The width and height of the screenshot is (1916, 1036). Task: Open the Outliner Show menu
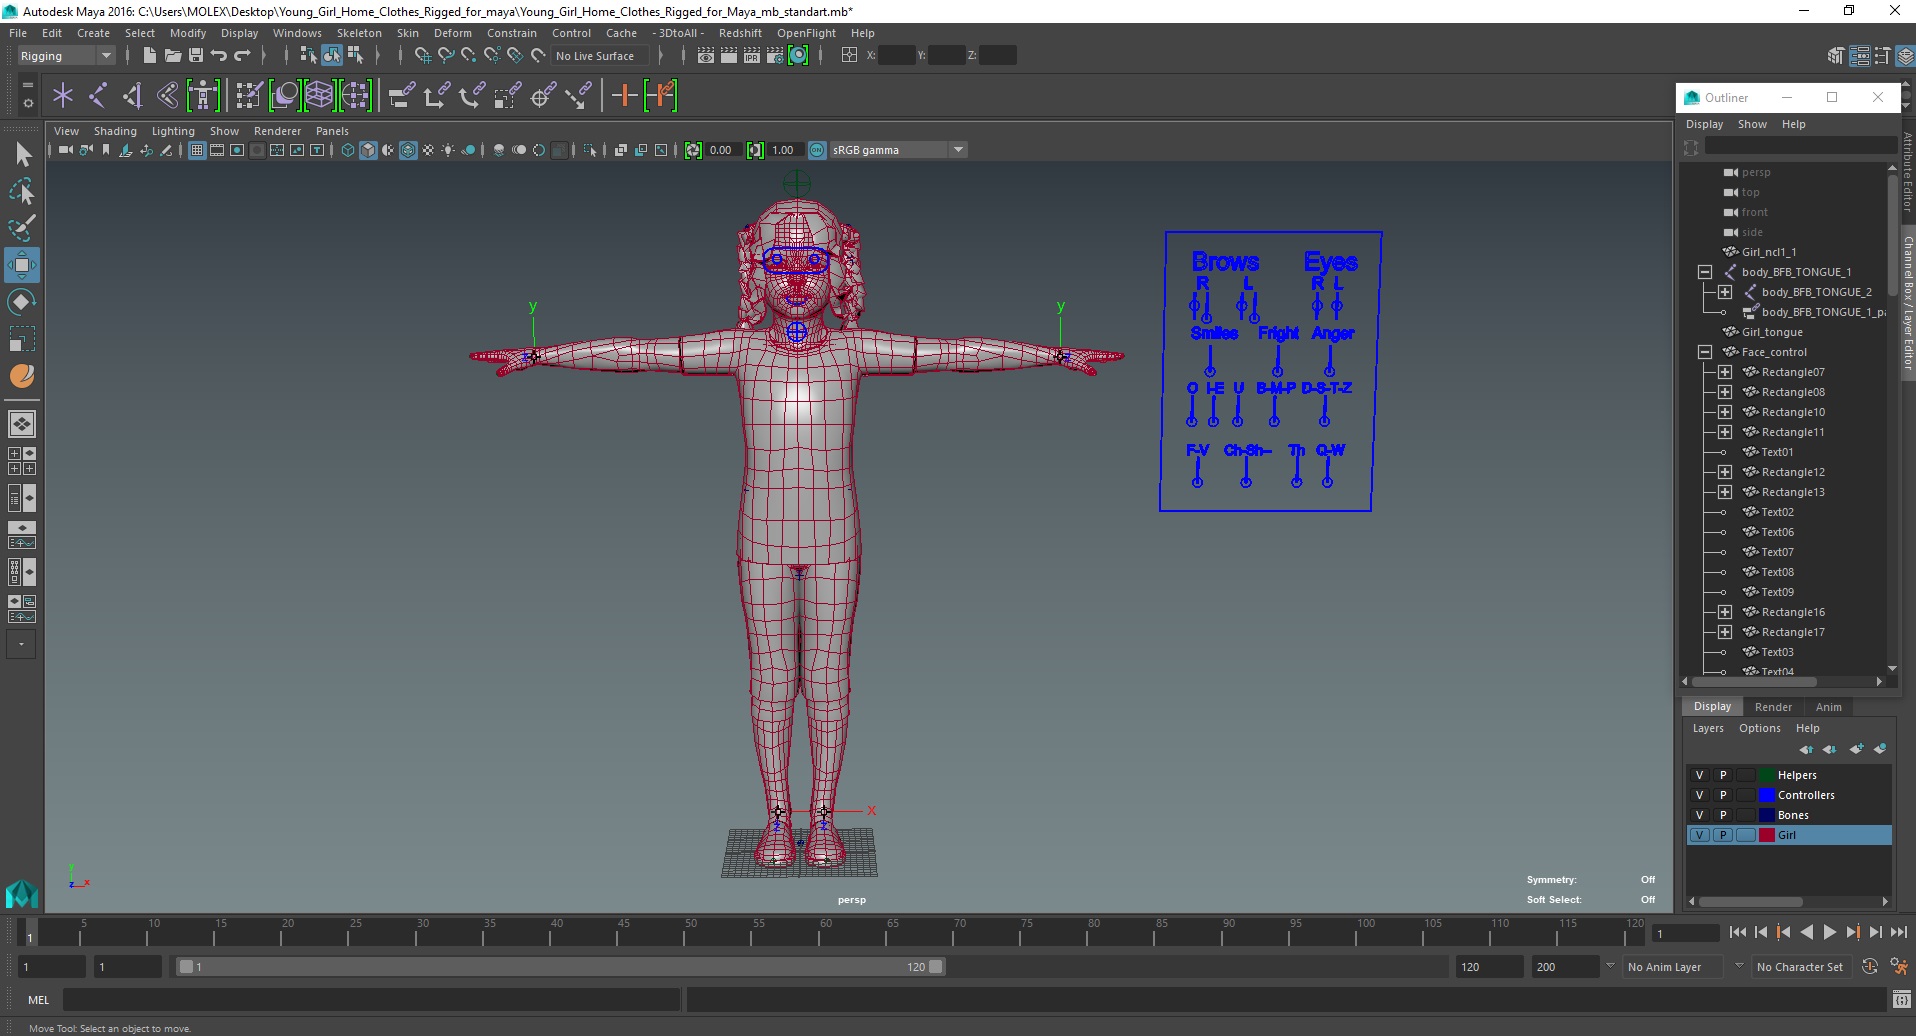[x=1752, y=124]
